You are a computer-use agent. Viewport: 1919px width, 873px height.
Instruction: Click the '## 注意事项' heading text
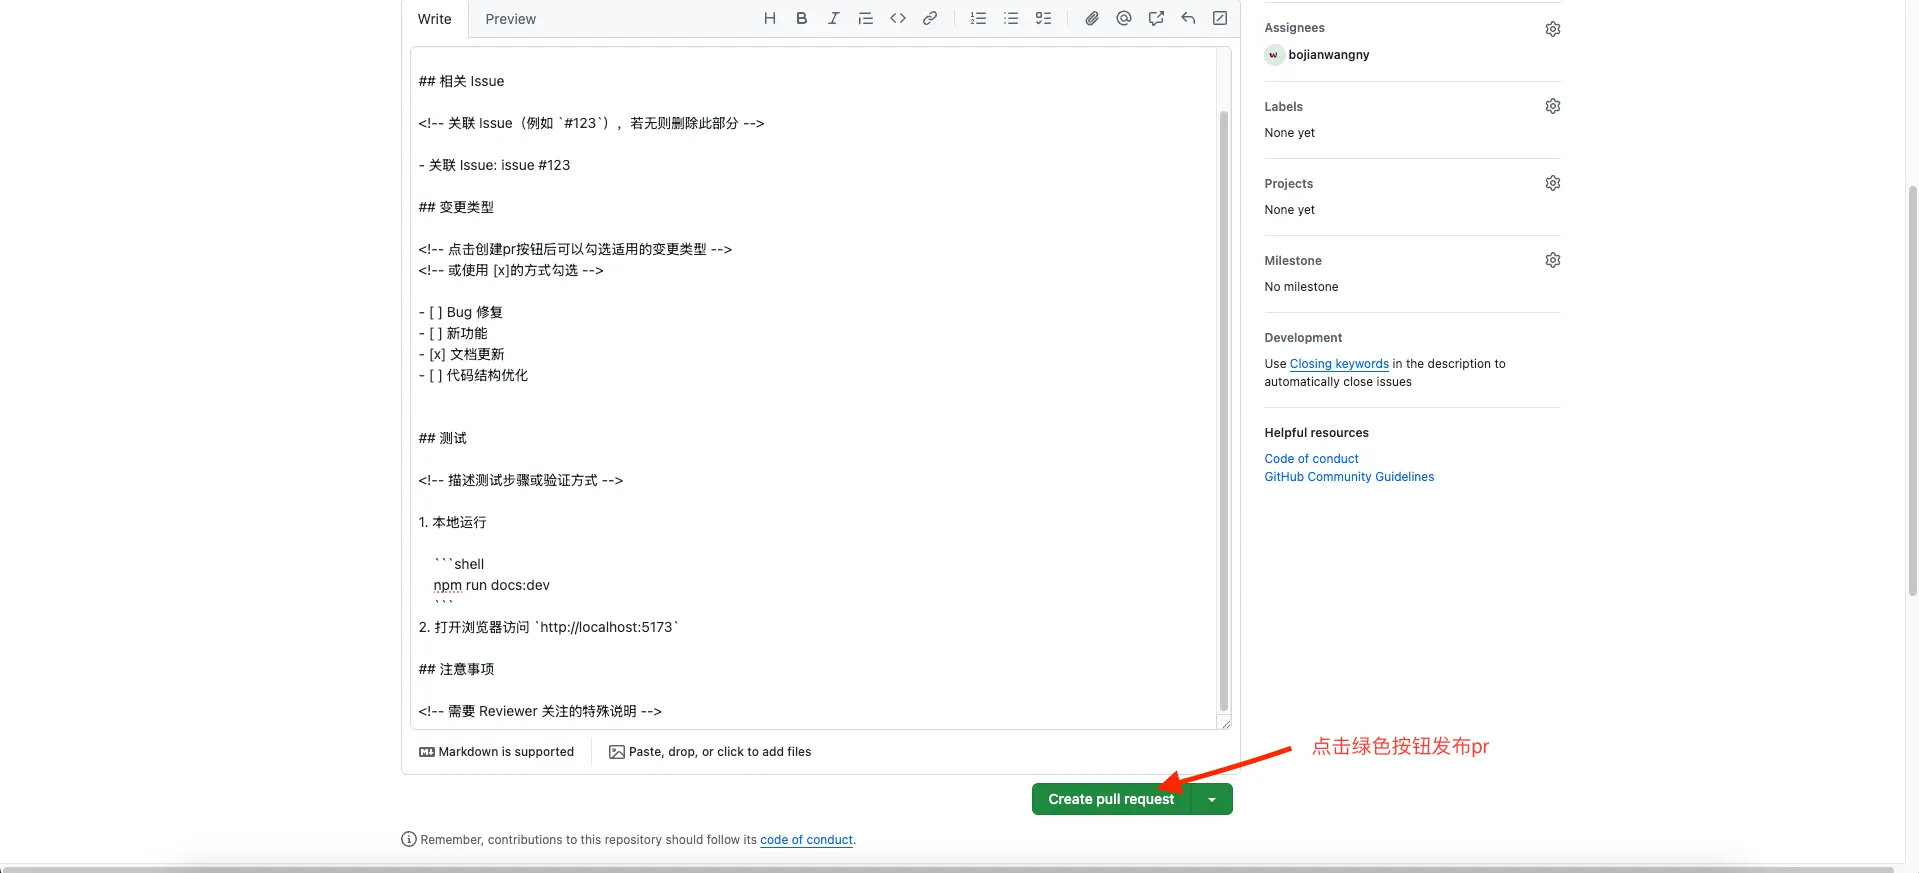(x=456, y=669)
